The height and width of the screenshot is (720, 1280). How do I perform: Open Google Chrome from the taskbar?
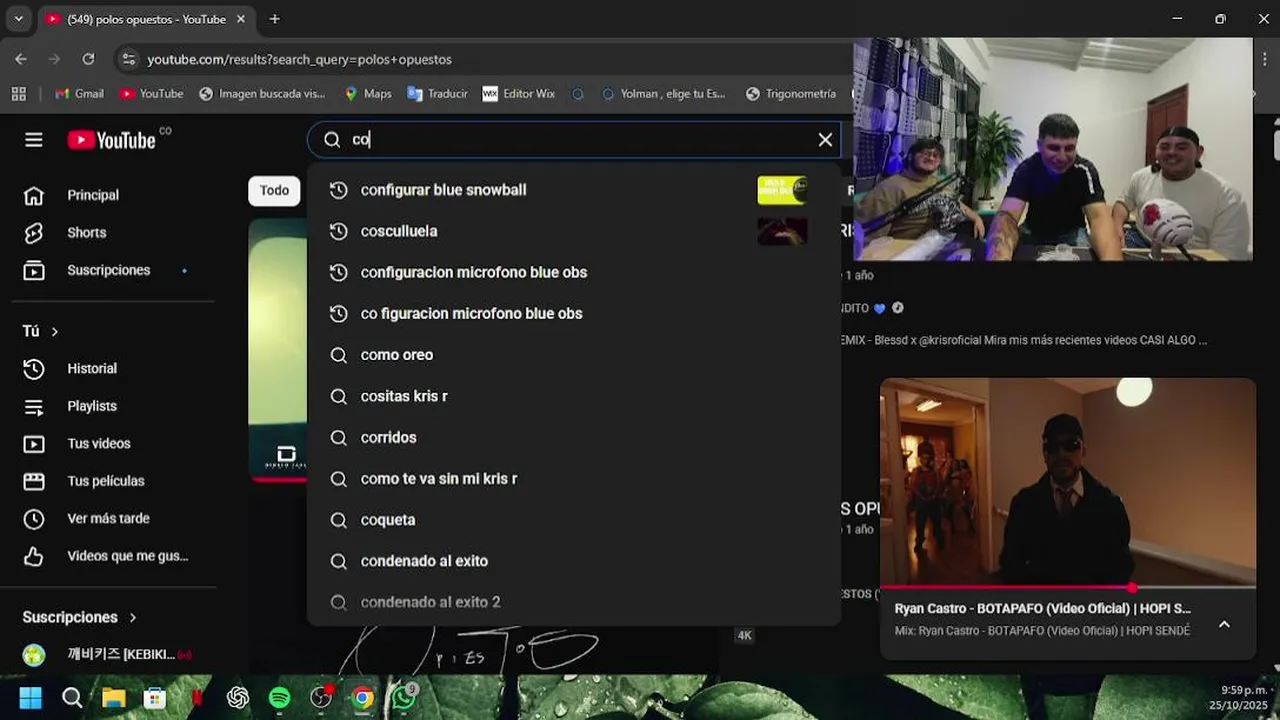point(362,697)
